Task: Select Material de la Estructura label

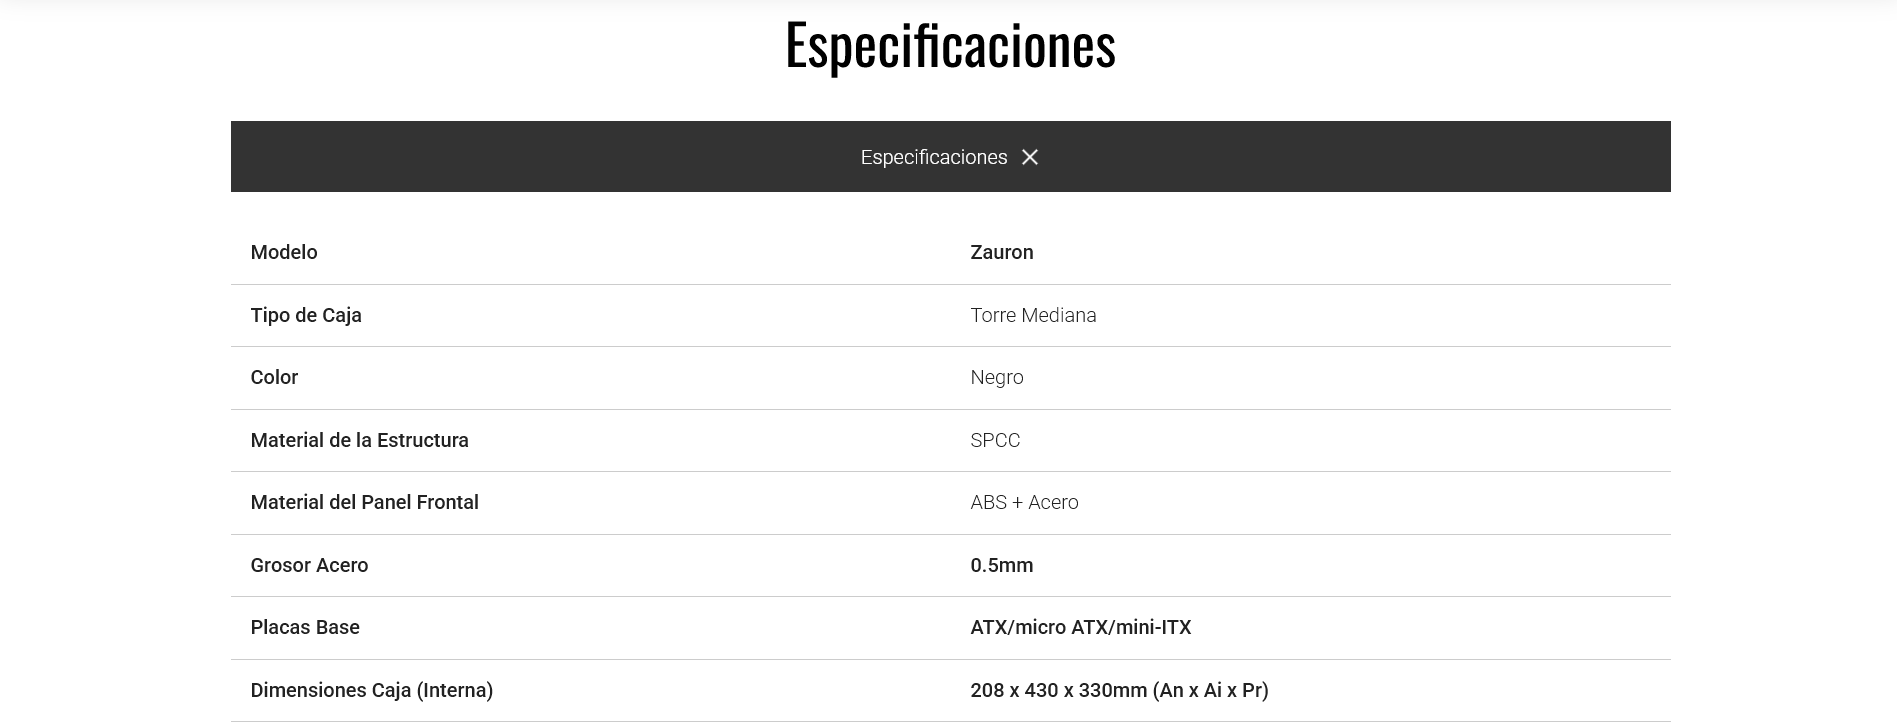Action: pos(359,440)
